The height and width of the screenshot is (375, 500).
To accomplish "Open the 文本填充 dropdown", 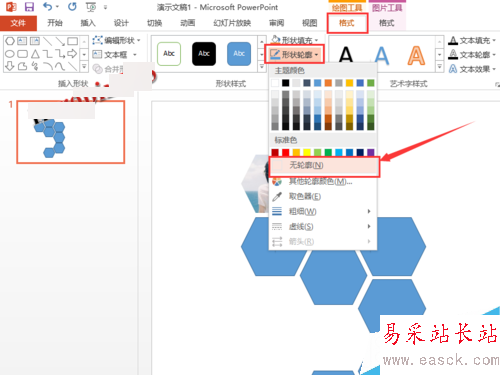I will [472, 41].
